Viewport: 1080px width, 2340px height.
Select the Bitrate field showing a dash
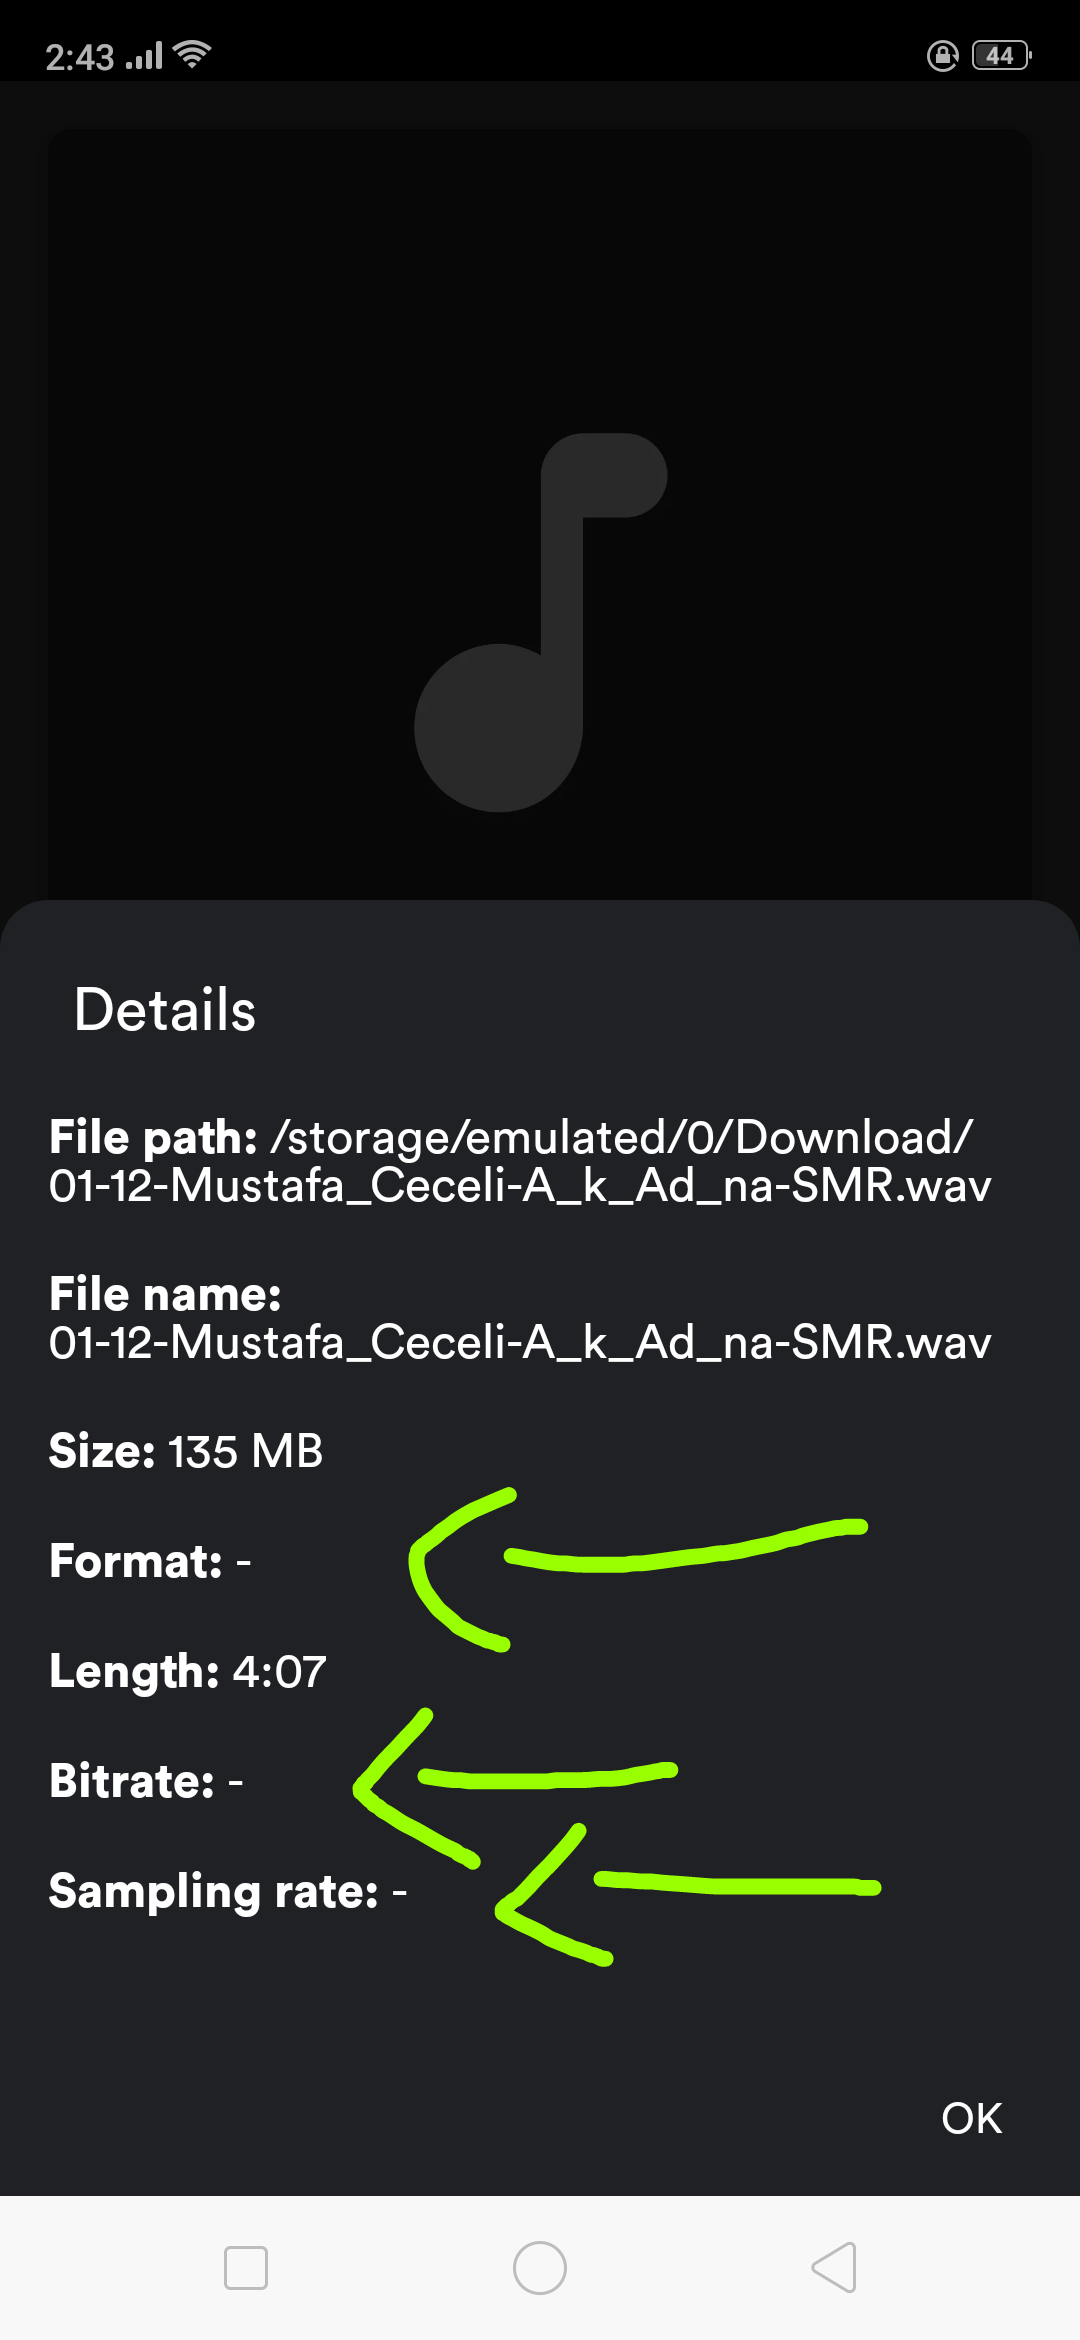[x=143, y=1781]
